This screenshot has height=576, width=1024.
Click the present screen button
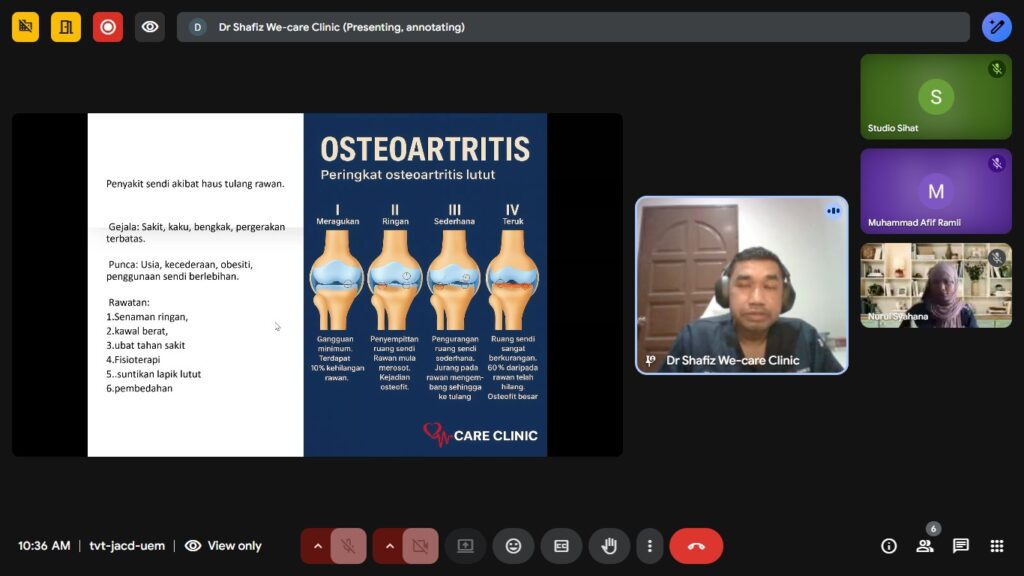point(465,546)
